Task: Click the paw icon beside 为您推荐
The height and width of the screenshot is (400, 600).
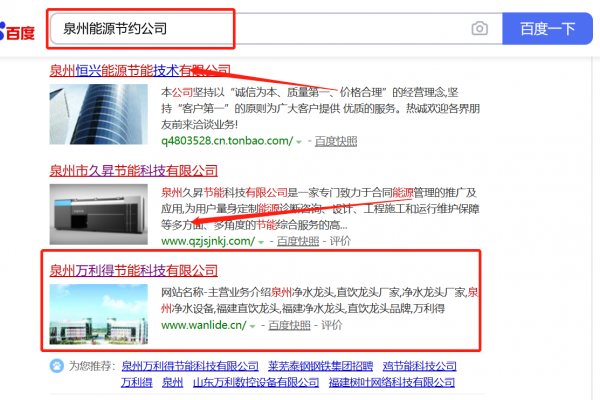Action: click(x=57, y=366)
